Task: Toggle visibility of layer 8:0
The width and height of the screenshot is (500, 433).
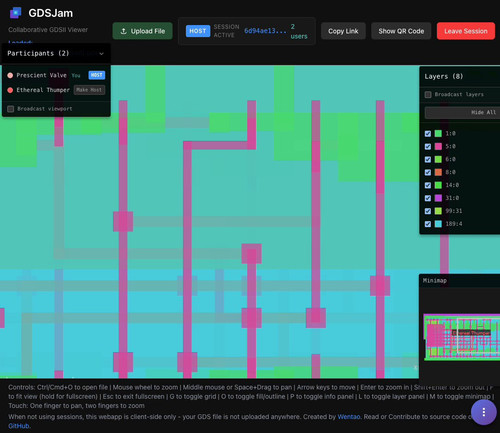Action: pos(428,172)
